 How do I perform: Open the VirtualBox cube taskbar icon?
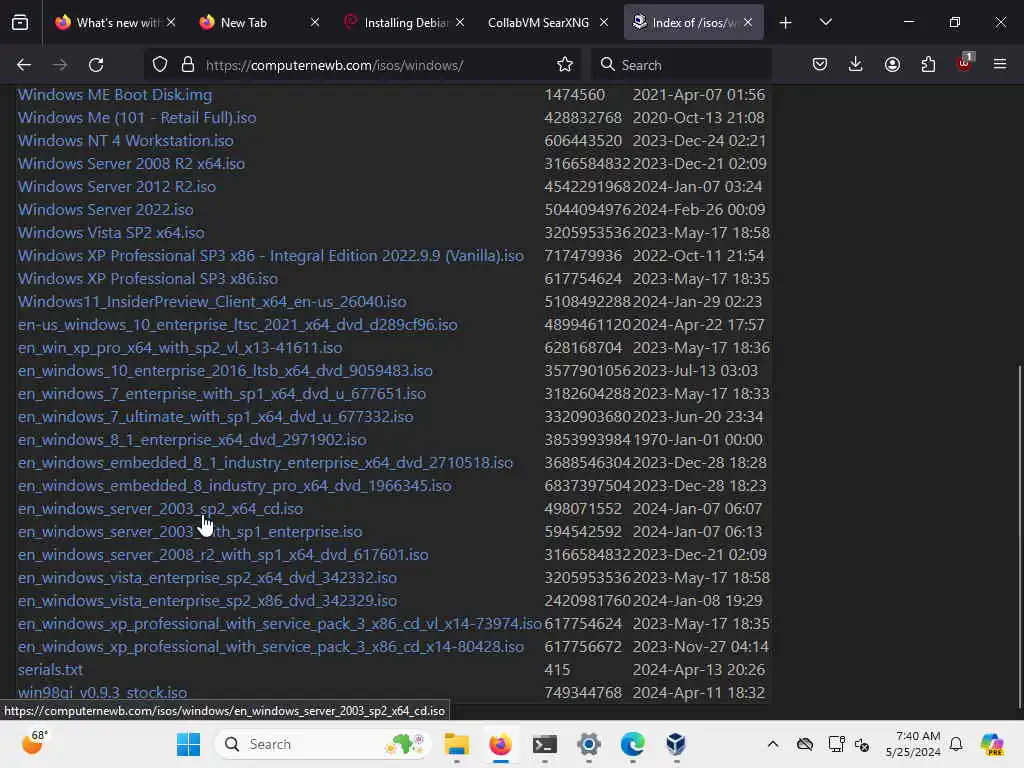(x=676, y=744)
